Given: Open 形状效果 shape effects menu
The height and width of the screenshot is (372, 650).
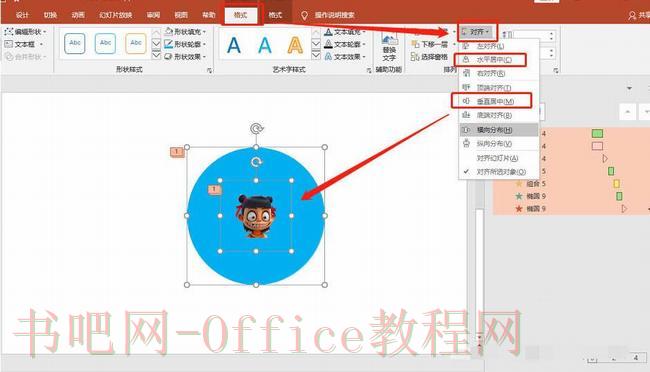Looking at the screenshot, I should (186, 56).
